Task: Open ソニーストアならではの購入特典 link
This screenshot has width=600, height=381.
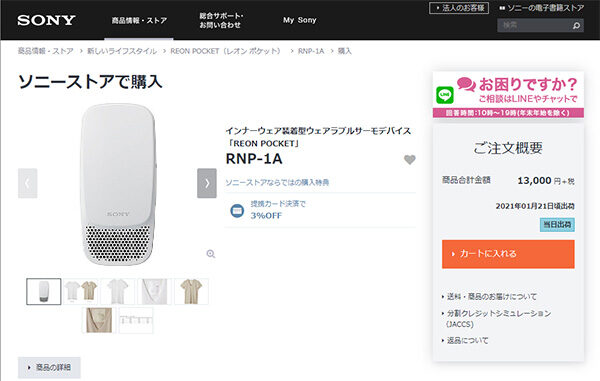Action: (277, 182)
